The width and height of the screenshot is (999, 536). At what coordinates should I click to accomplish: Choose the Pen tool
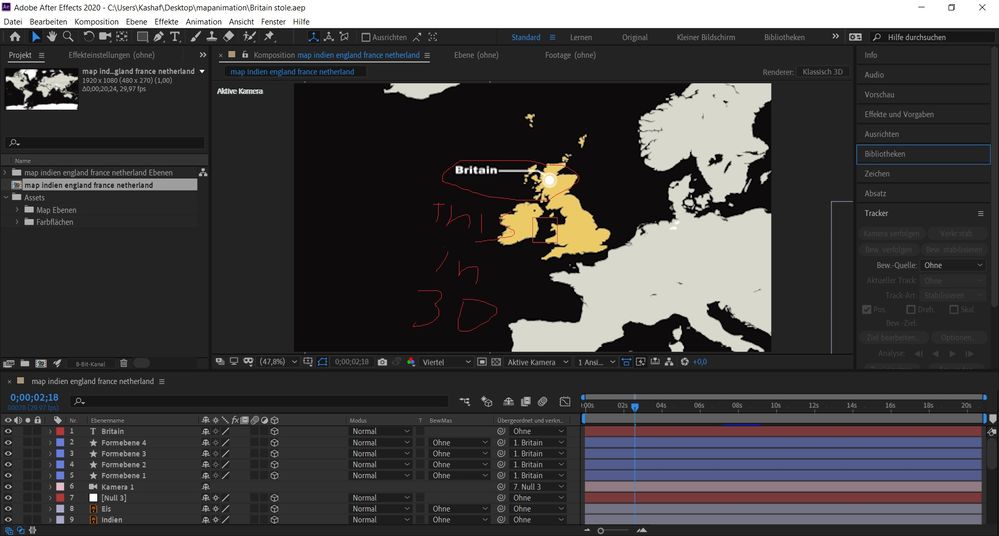coord(158,37)
